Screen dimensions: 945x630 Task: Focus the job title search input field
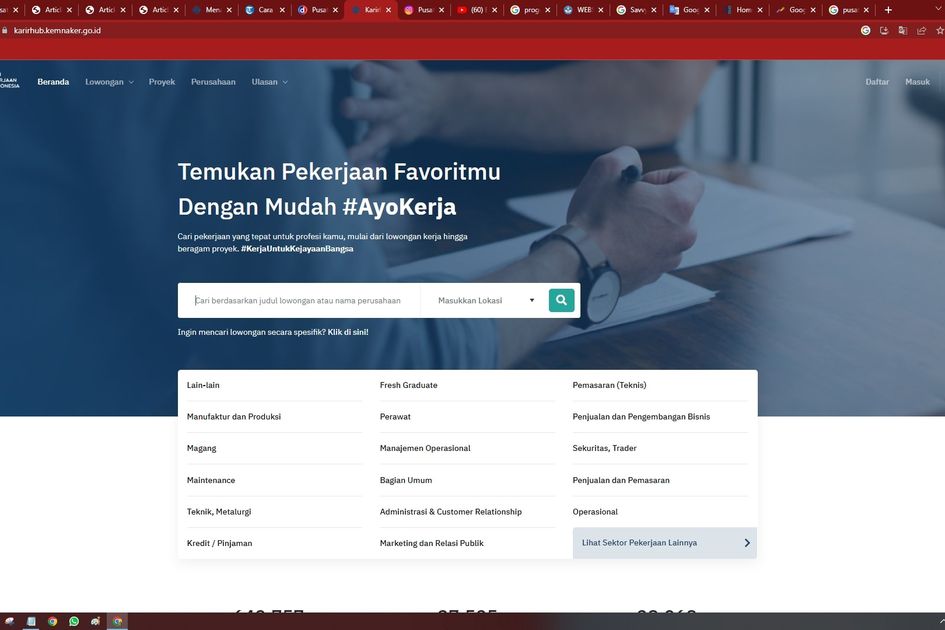[x=300, y=300]
